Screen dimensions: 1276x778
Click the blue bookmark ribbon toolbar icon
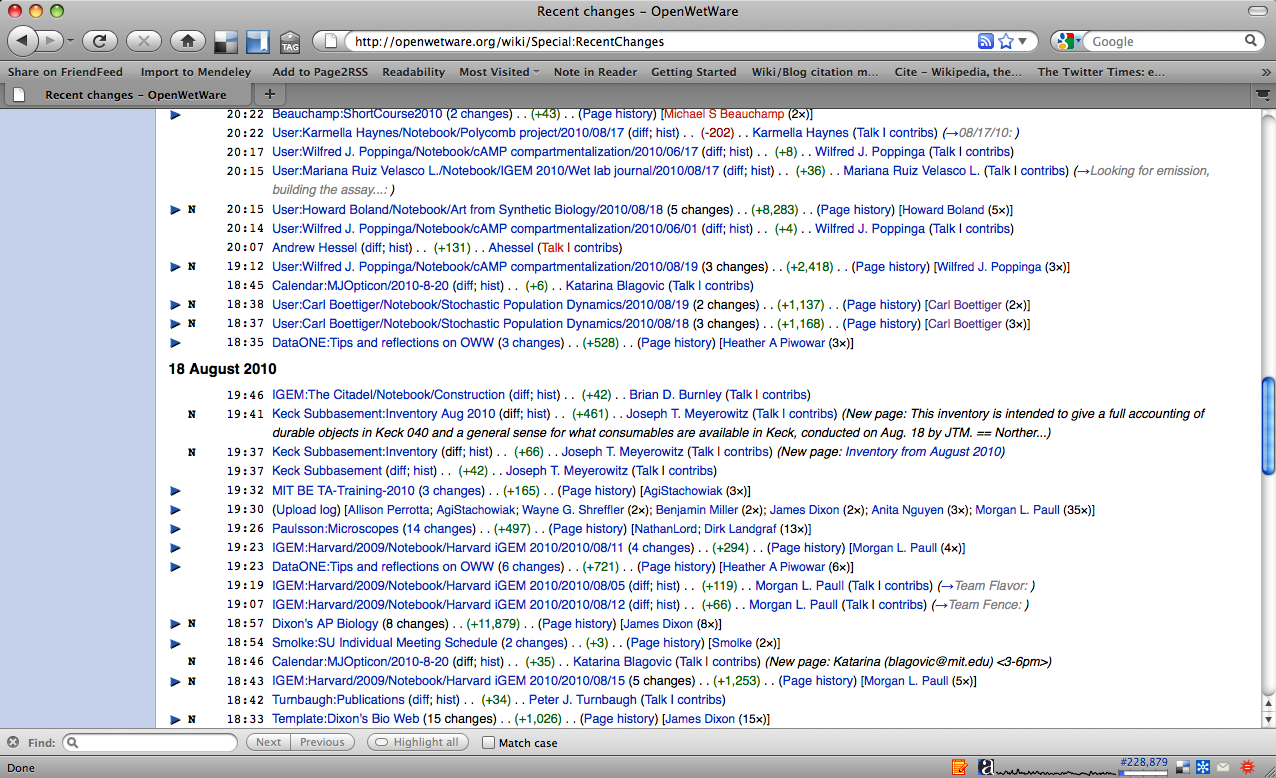258,42
